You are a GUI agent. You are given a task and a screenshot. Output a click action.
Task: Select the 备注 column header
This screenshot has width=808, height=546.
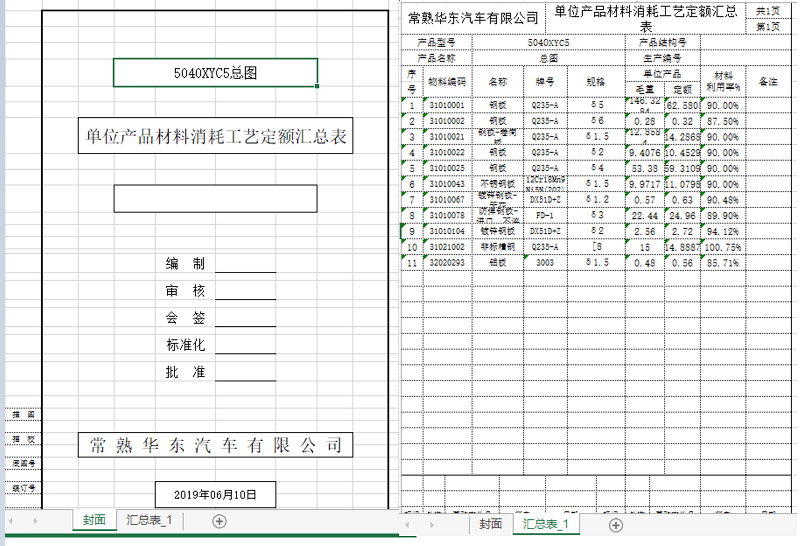pyautogui.click(x=768, y=82)
